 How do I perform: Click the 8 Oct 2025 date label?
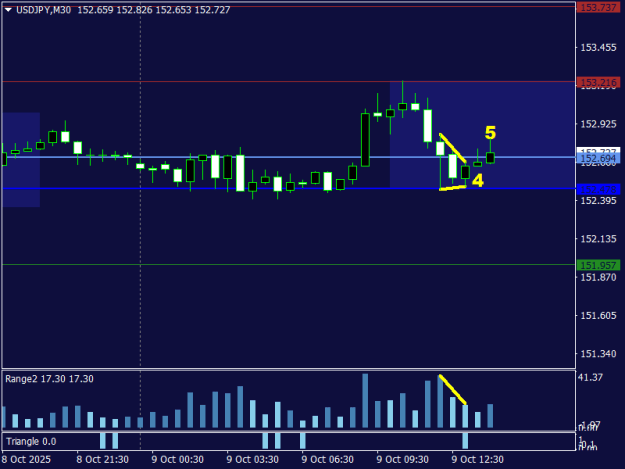(26, 459)
